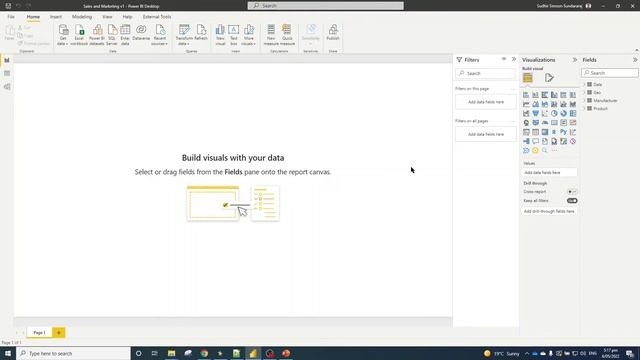Switch to the Modeling ribbon tab

pyautogui.click(x=82, y=17)
